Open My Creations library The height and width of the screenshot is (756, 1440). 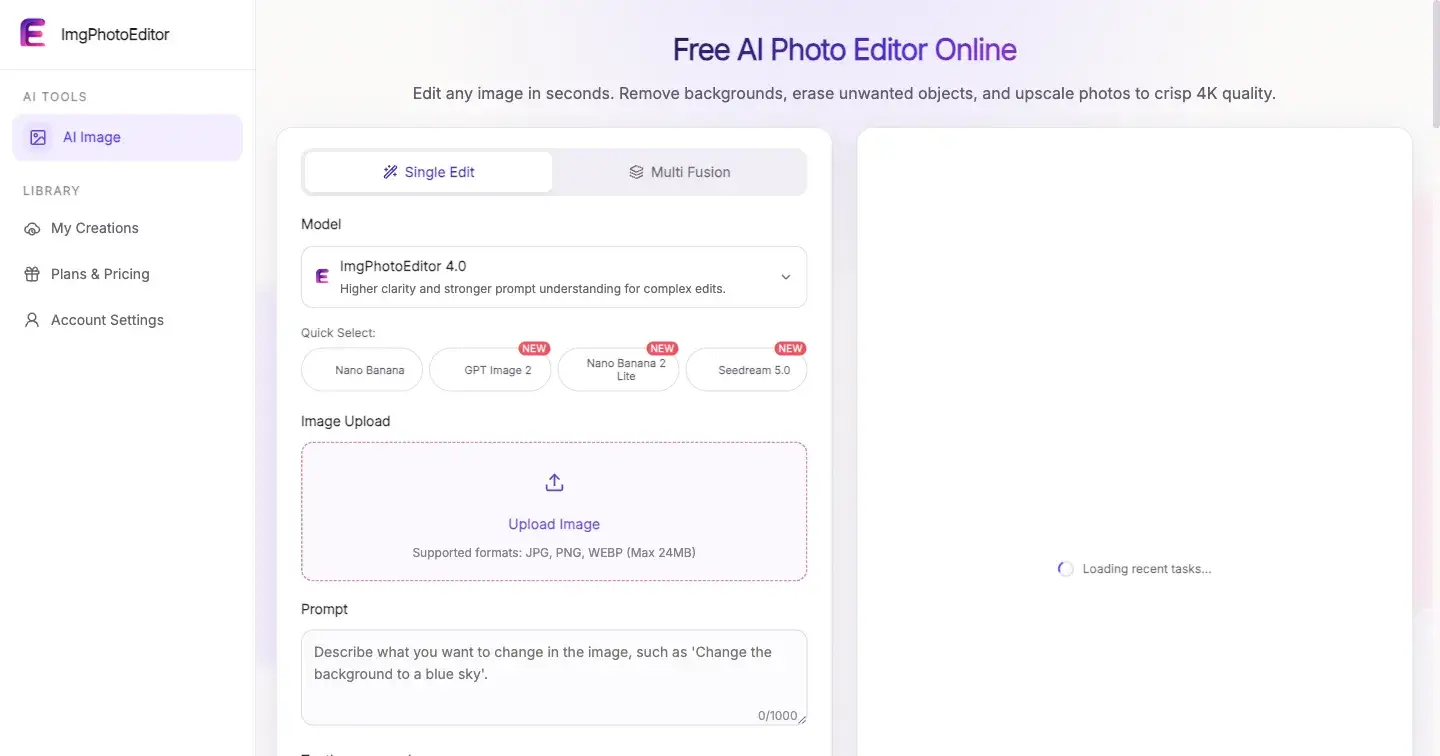click(x=127, y=229)
